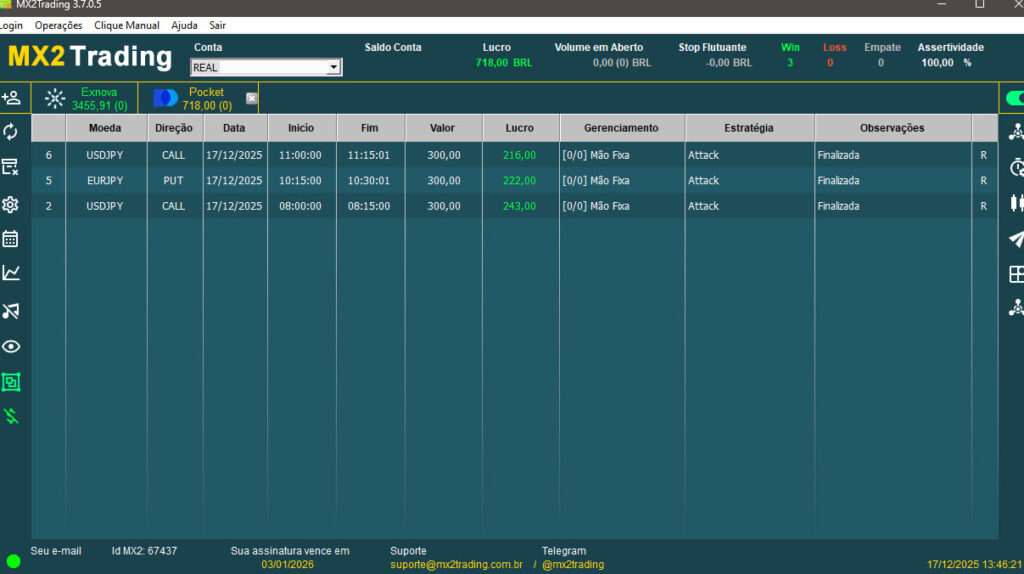Open the Operações menu

tap(59, 25)
